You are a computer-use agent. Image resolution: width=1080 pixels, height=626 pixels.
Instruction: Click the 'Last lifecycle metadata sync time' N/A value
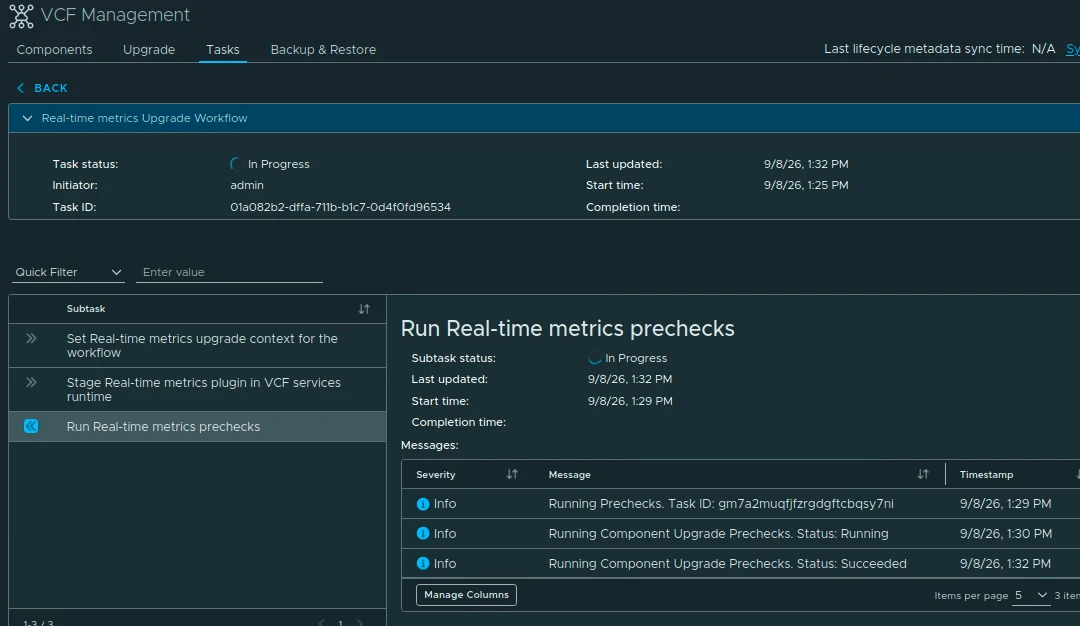1043,49
